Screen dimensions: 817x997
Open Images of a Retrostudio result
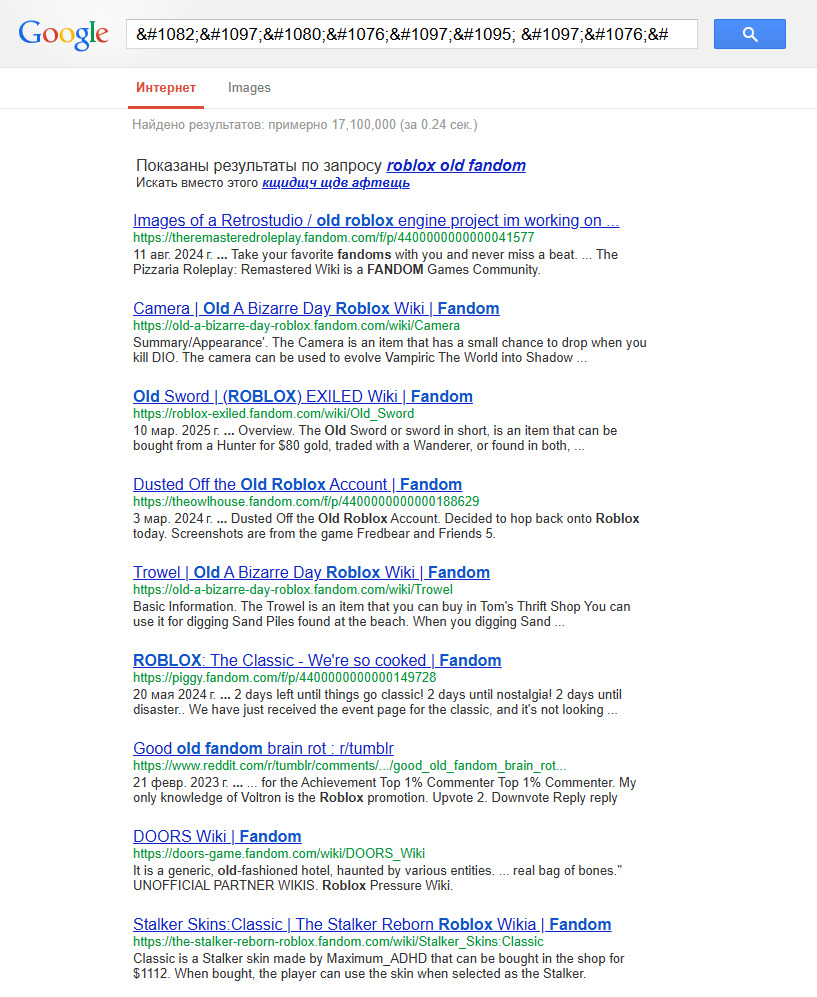pyautogui.click(x=376, y=220)
